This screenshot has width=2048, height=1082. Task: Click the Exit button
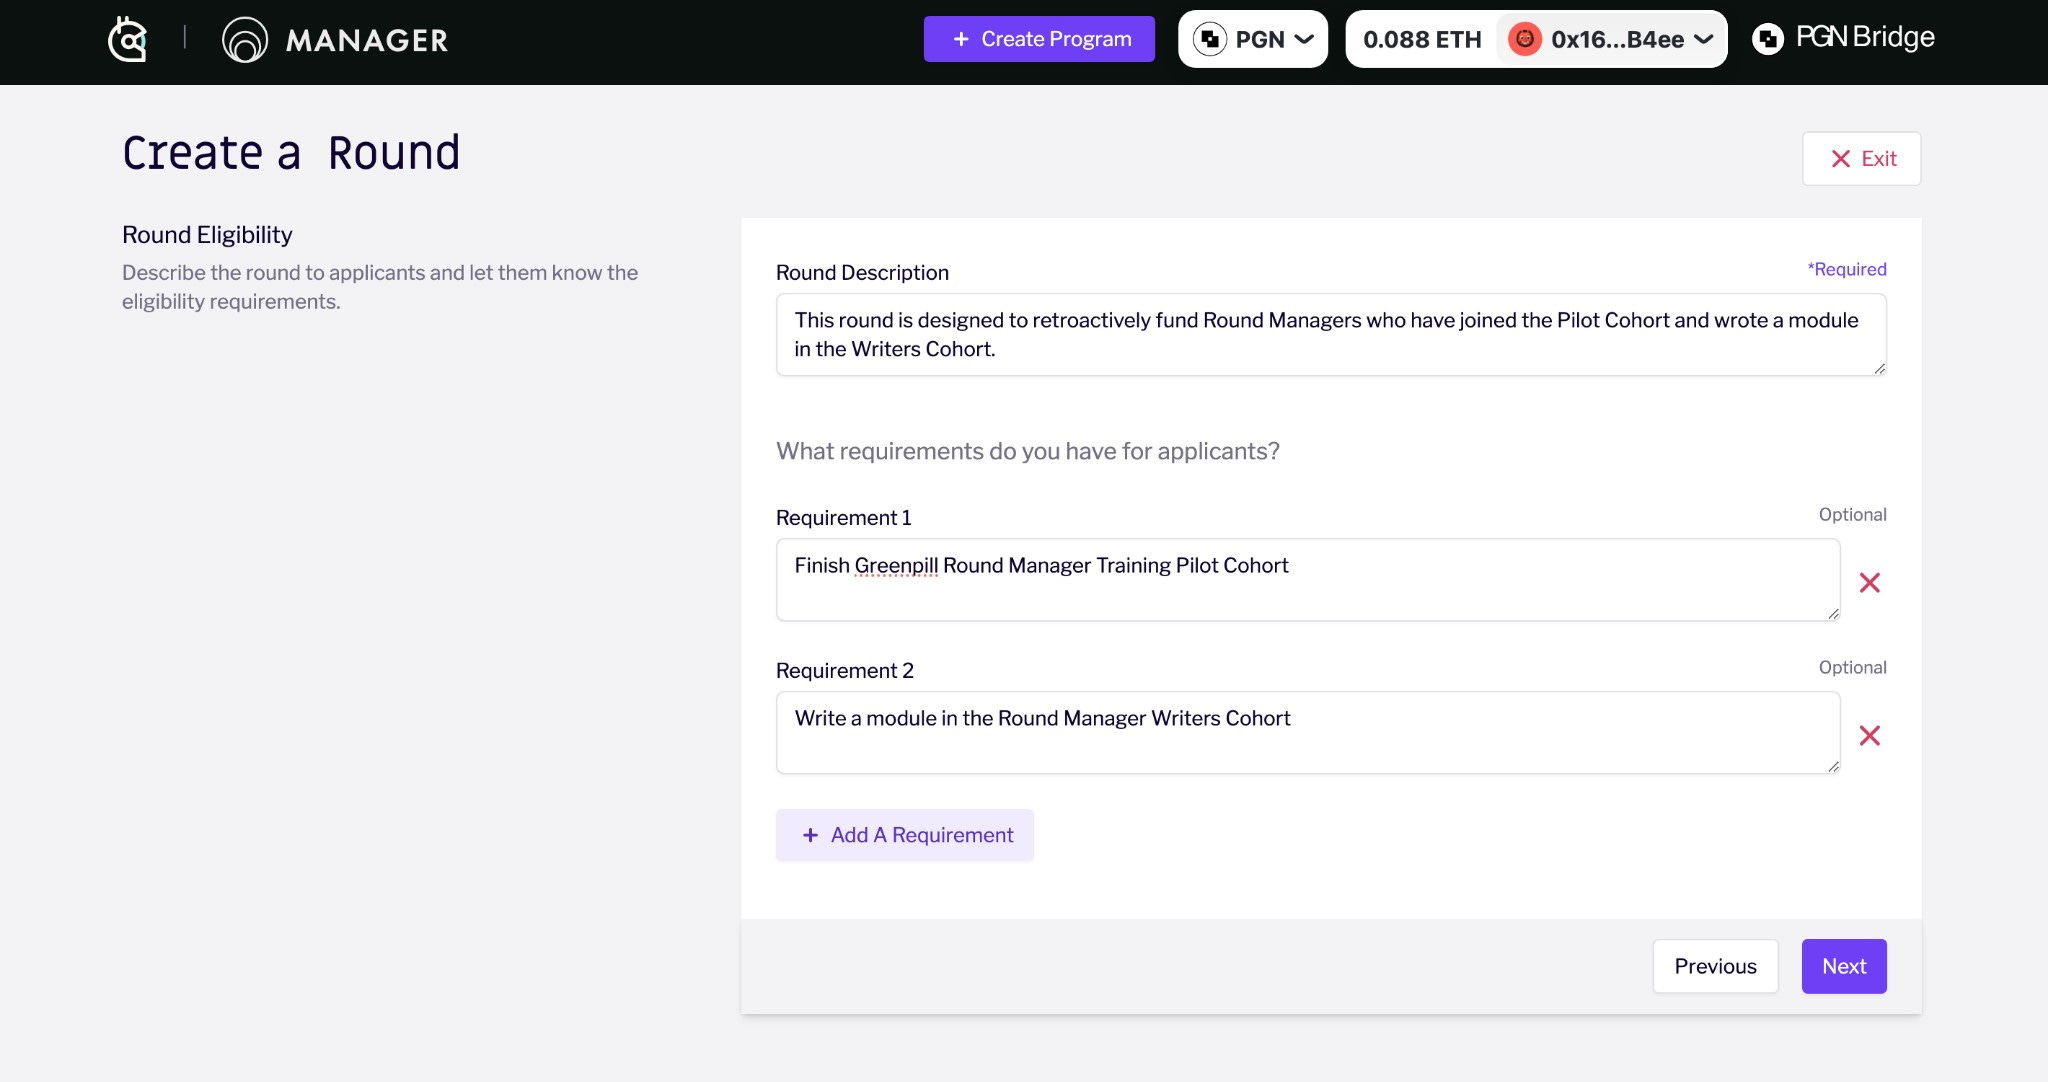pos(1861,159)
